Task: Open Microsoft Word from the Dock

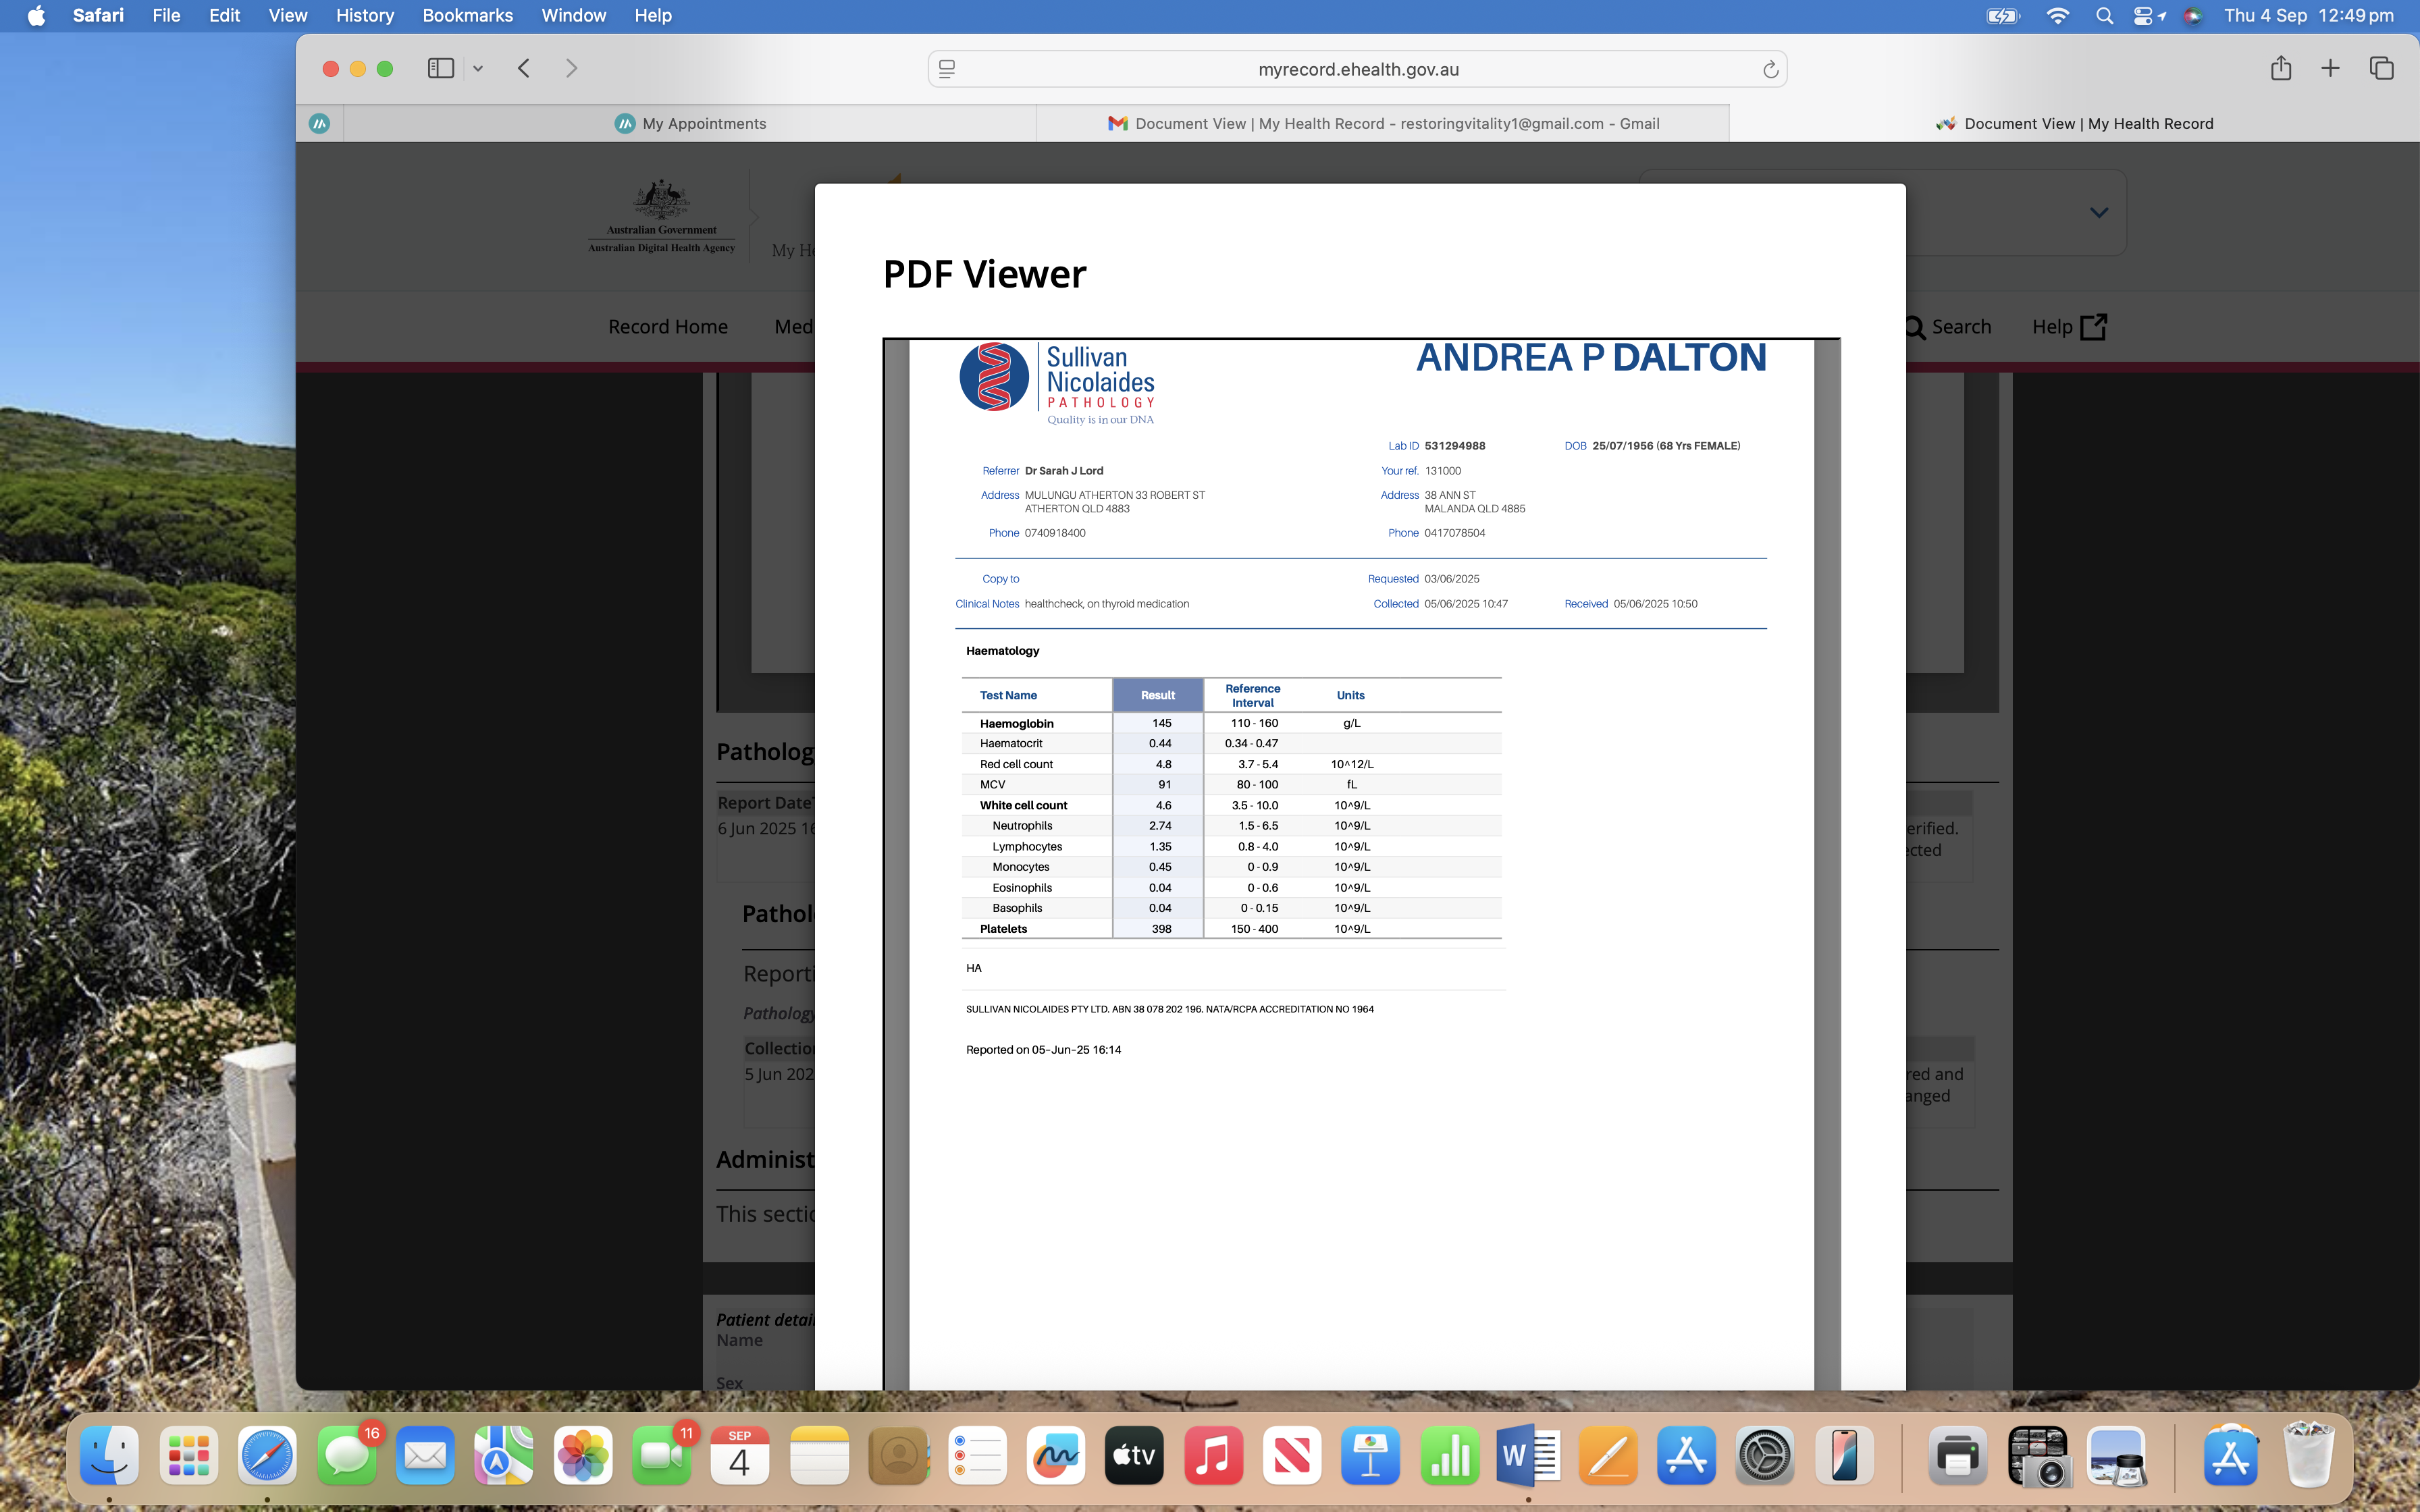Action: [x=1527, y=1455]
